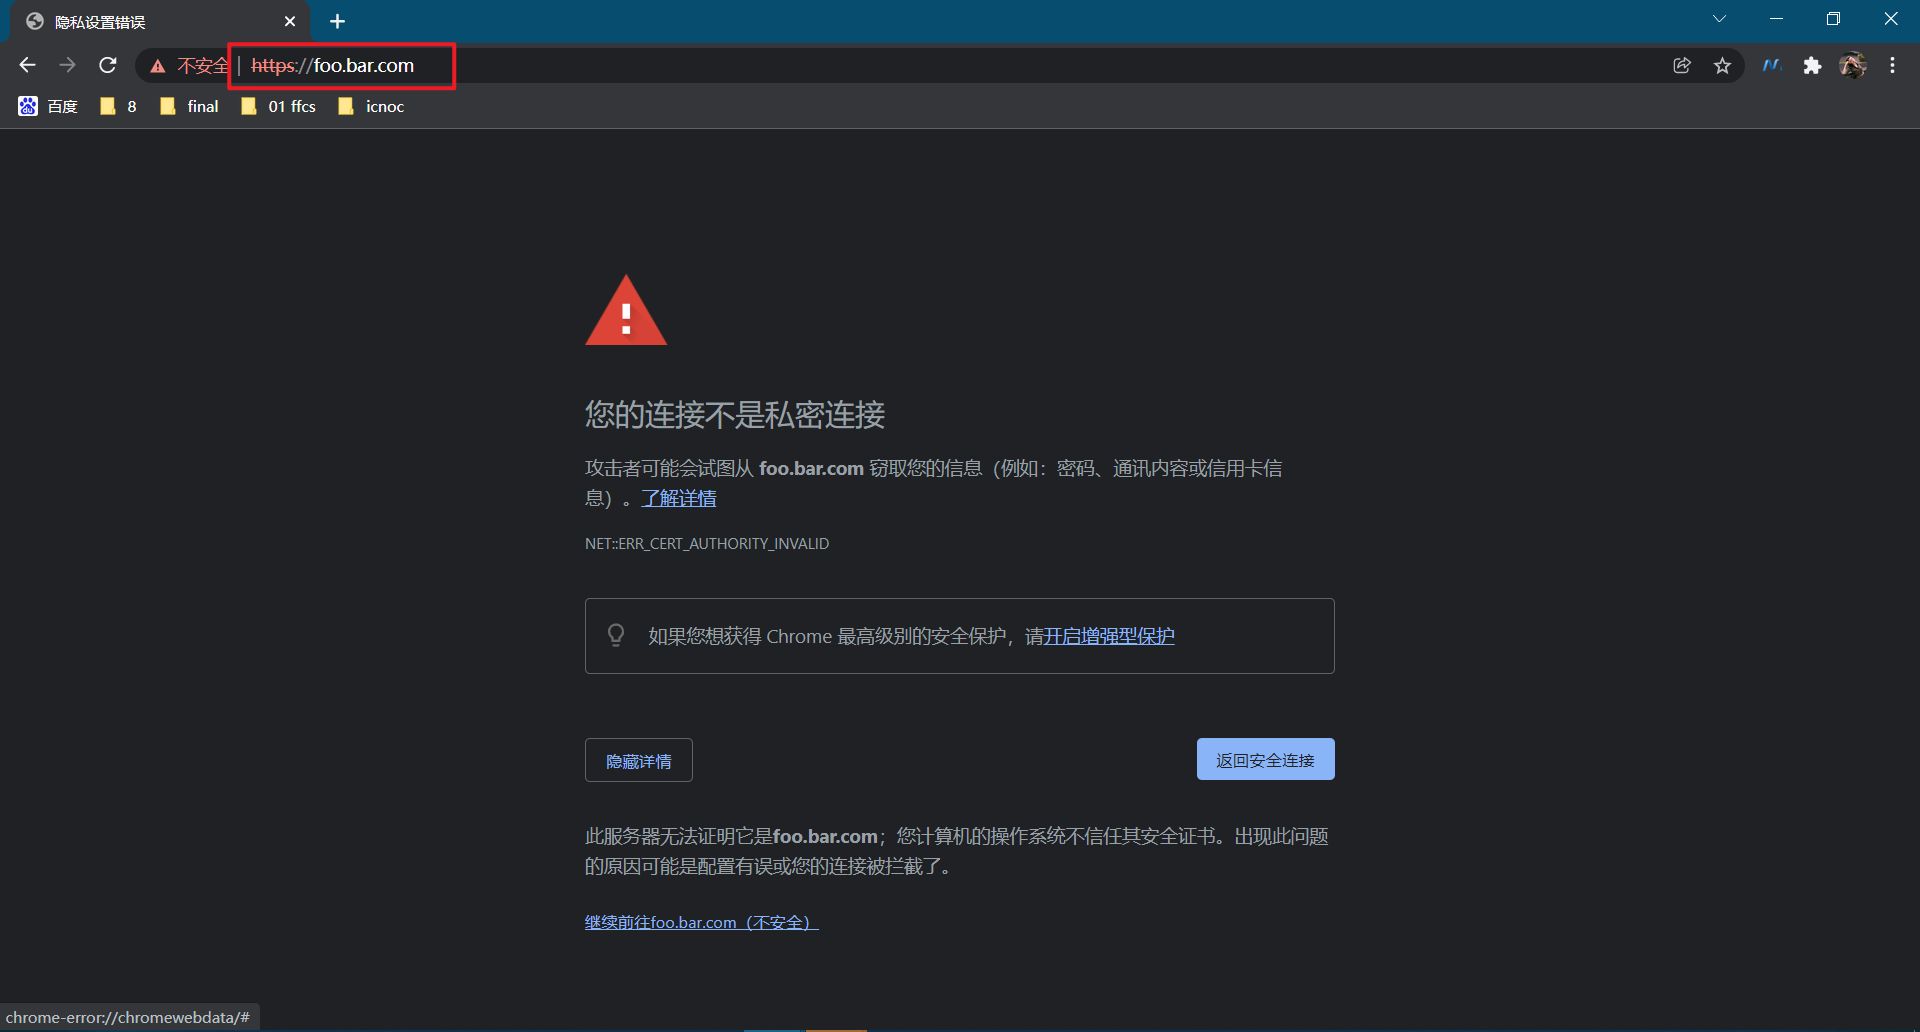Open the 01 ffcs bookmarks folder
The width and height of the screenshot is (1920, 1032).
click(278, 106)
